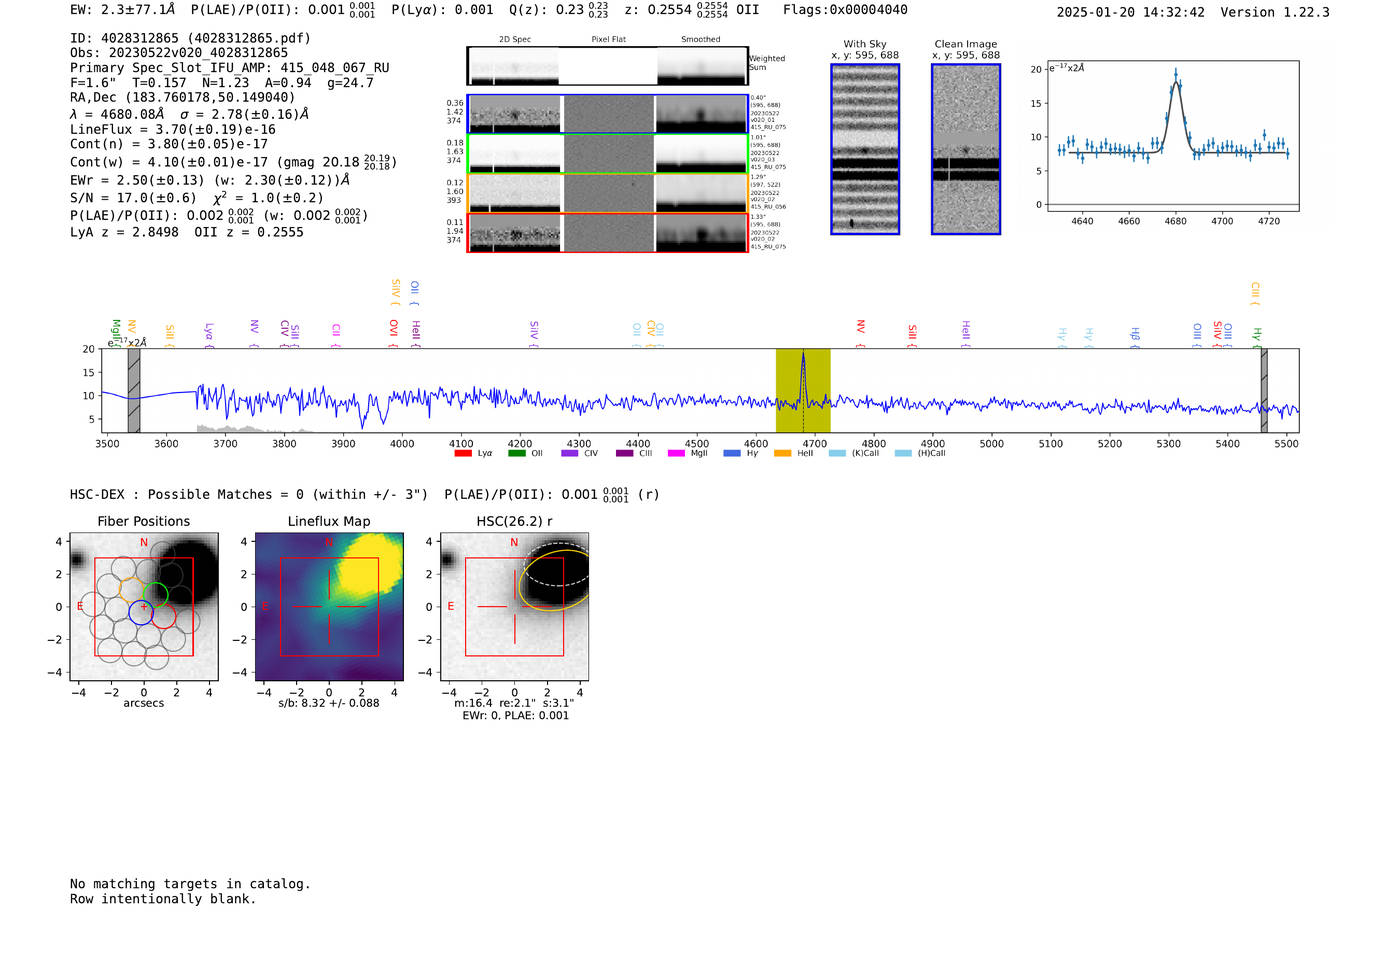Open the Lineflux Map panel
Screen dimensions: 1400x953
(x=329, y=607)
